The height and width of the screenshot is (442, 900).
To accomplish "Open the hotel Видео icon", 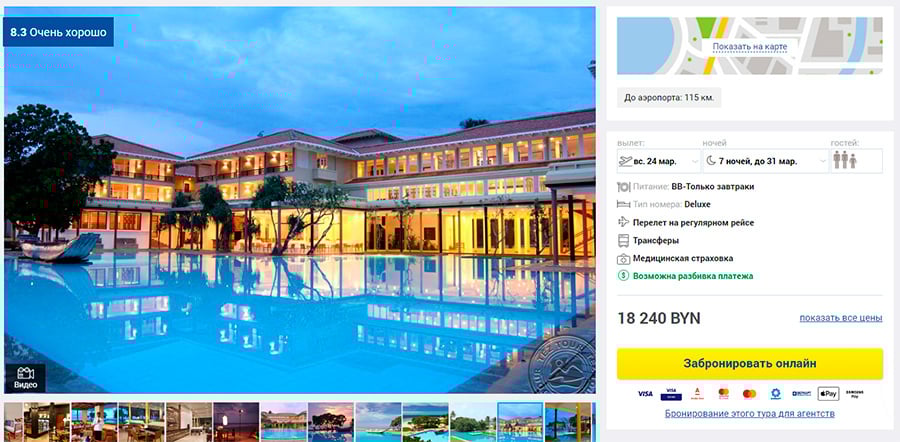I will coord(25,377).
